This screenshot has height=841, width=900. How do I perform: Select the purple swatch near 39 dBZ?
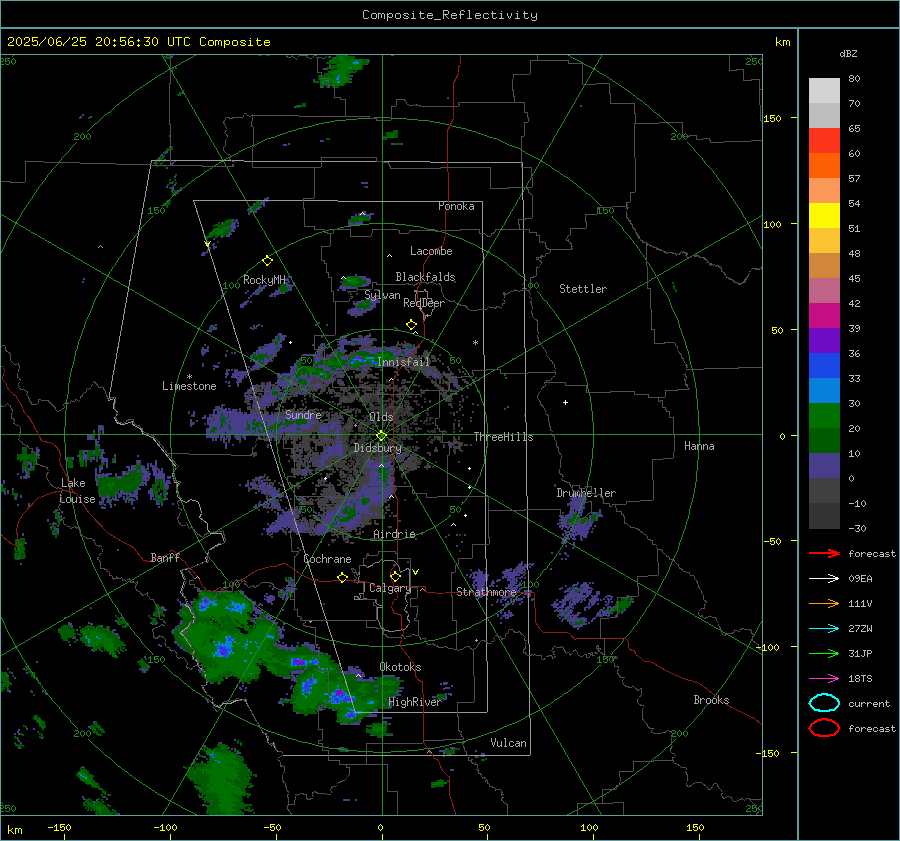(x=824, y=340)
